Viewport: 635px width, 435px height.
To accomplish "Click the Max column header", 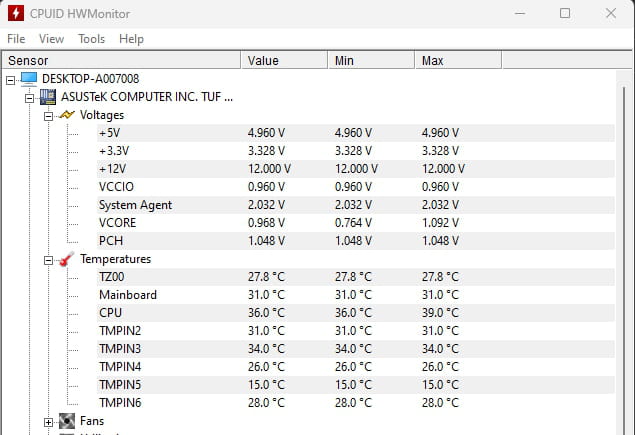I will [458, 61].
